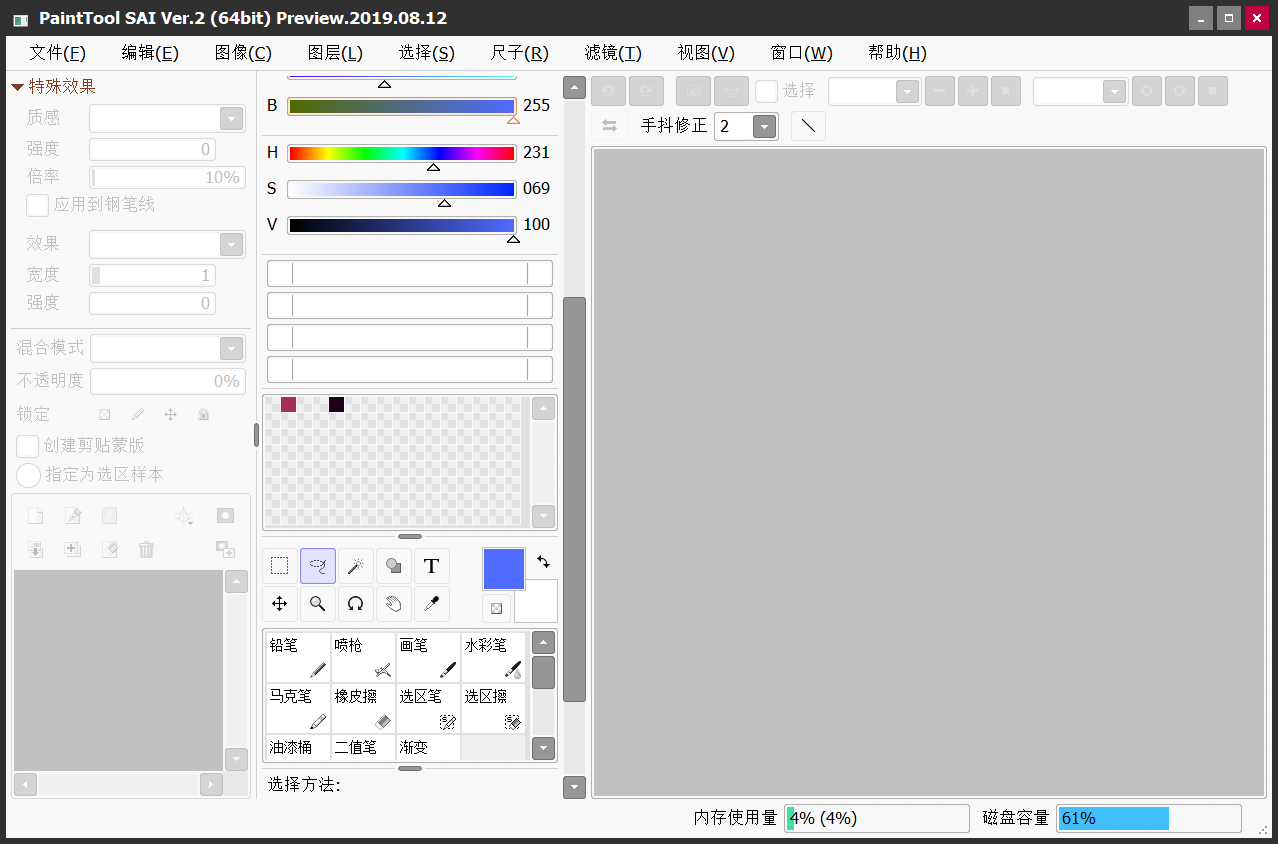Open the 图层(L) menu
1278x844 pixels.
335,53
